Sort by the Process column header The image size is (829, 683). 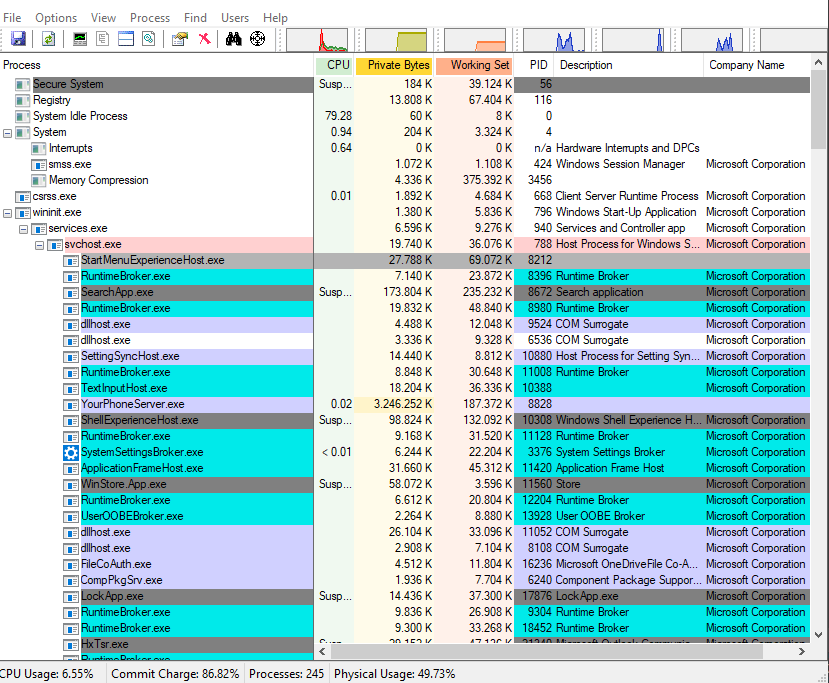156,65
